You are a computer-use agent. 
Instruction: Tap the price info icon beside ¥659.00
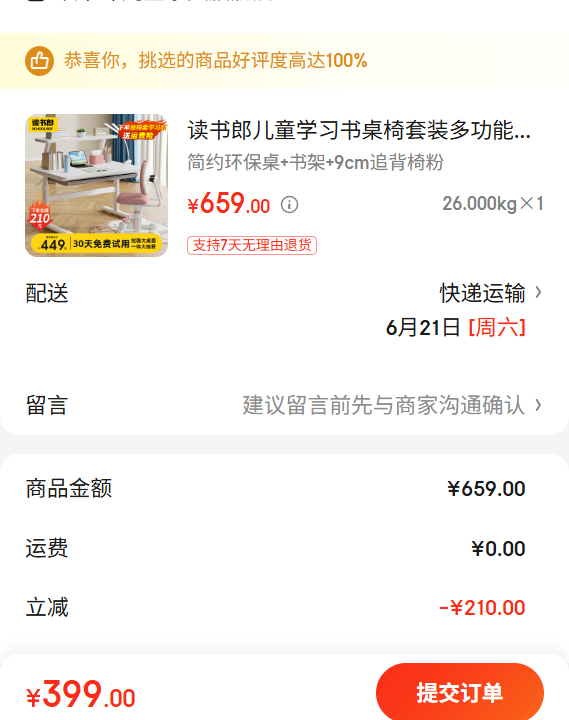[289, 204]
